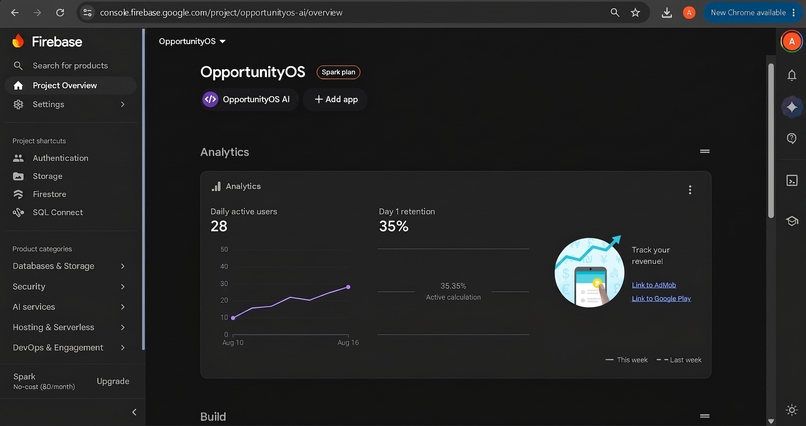Click the Firestore waves icon
The height and width of the screenshot is (426, 806).
coord(18,194)
